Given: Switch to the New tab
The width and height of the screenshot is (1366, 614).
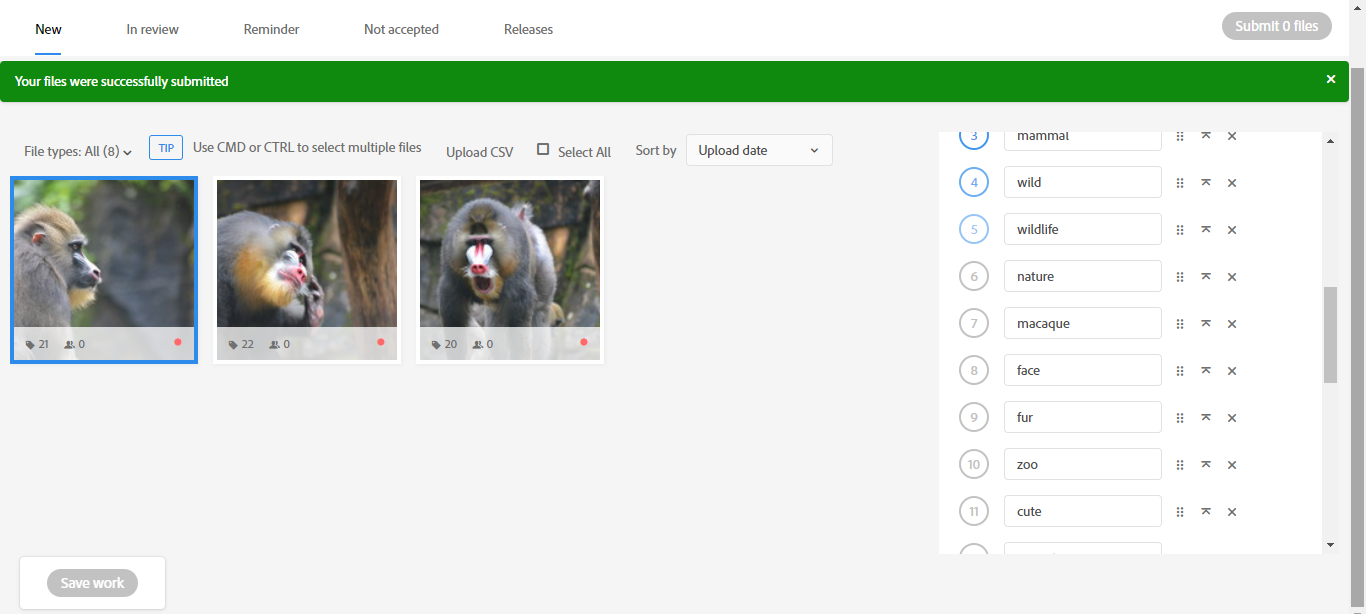Looking at the screenshot, I should pos(48,29).
